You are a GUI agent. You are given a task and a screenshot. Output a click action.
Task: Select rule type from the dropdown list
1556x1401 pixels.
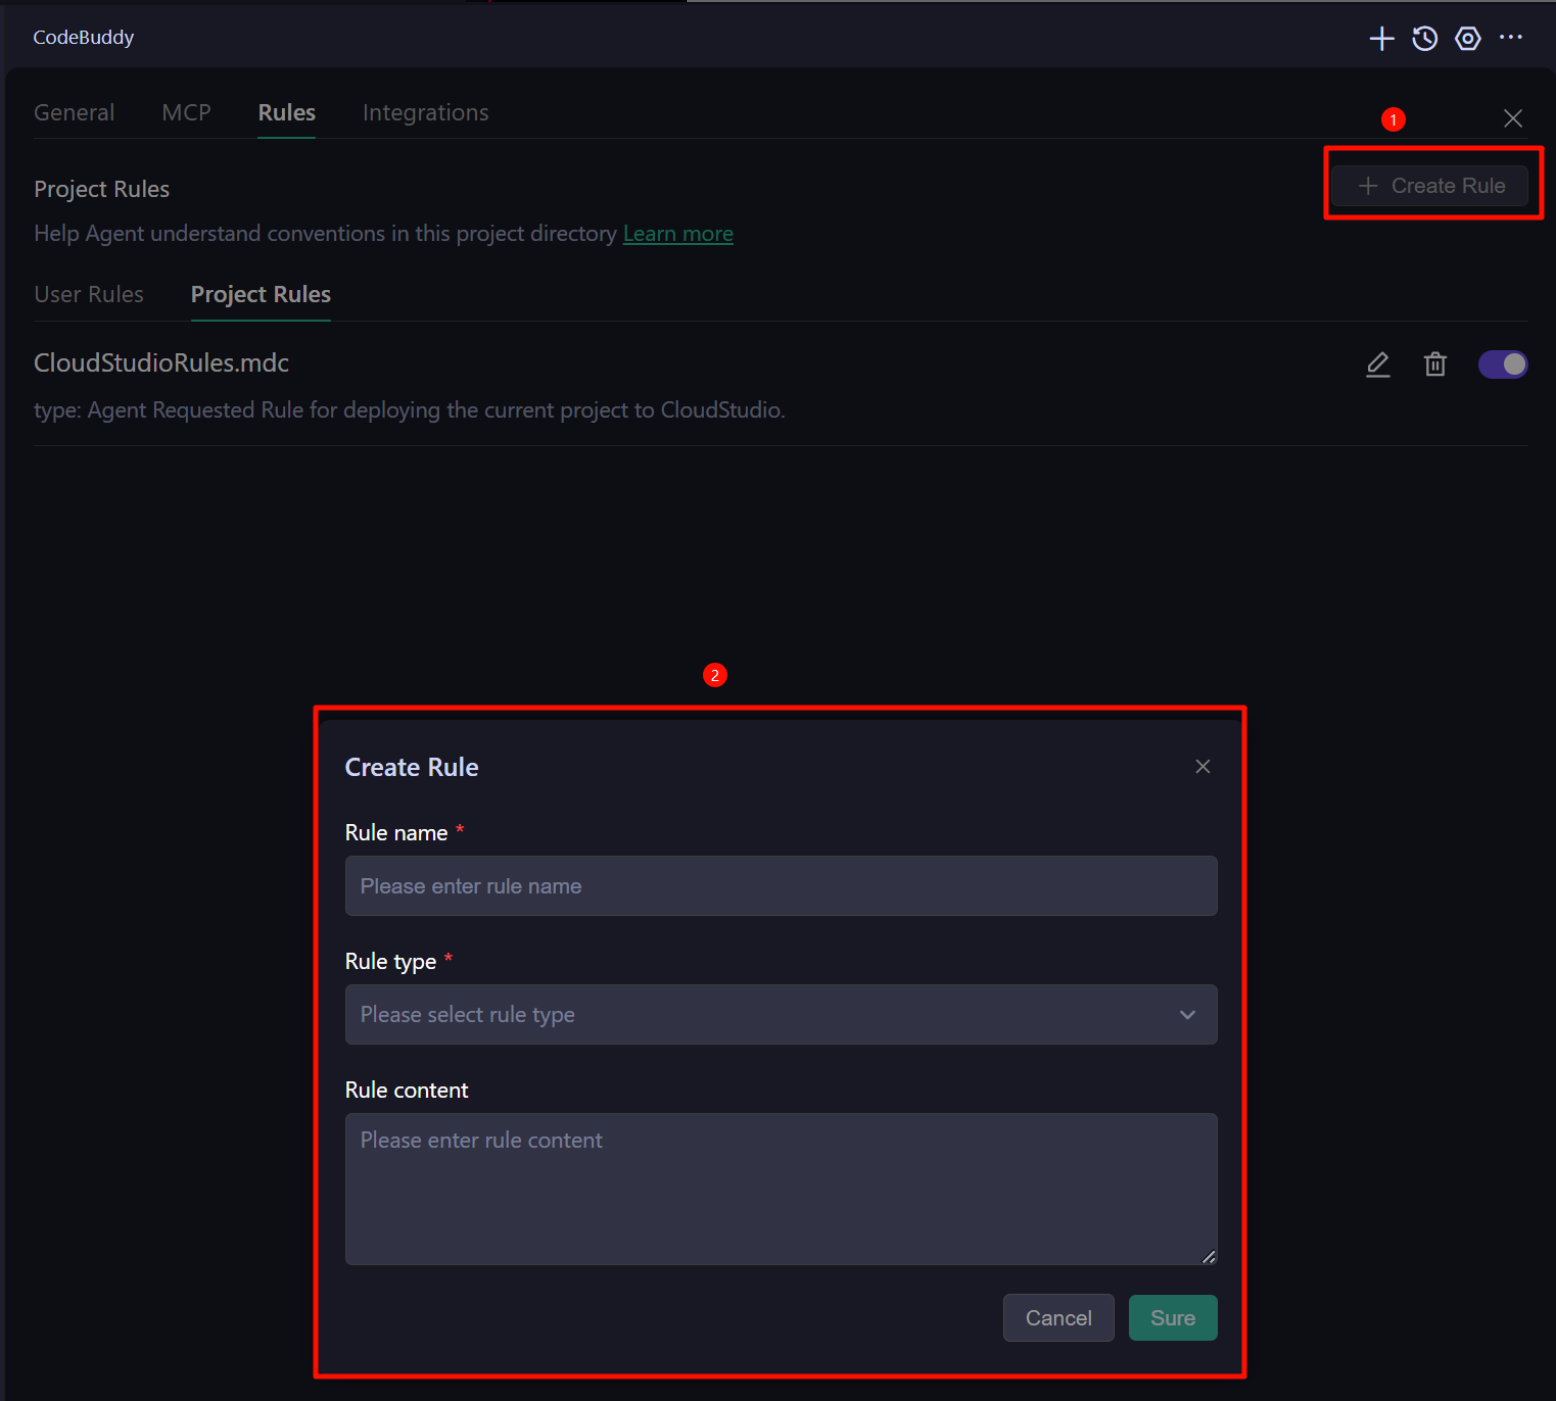[x=781, y=1014]
